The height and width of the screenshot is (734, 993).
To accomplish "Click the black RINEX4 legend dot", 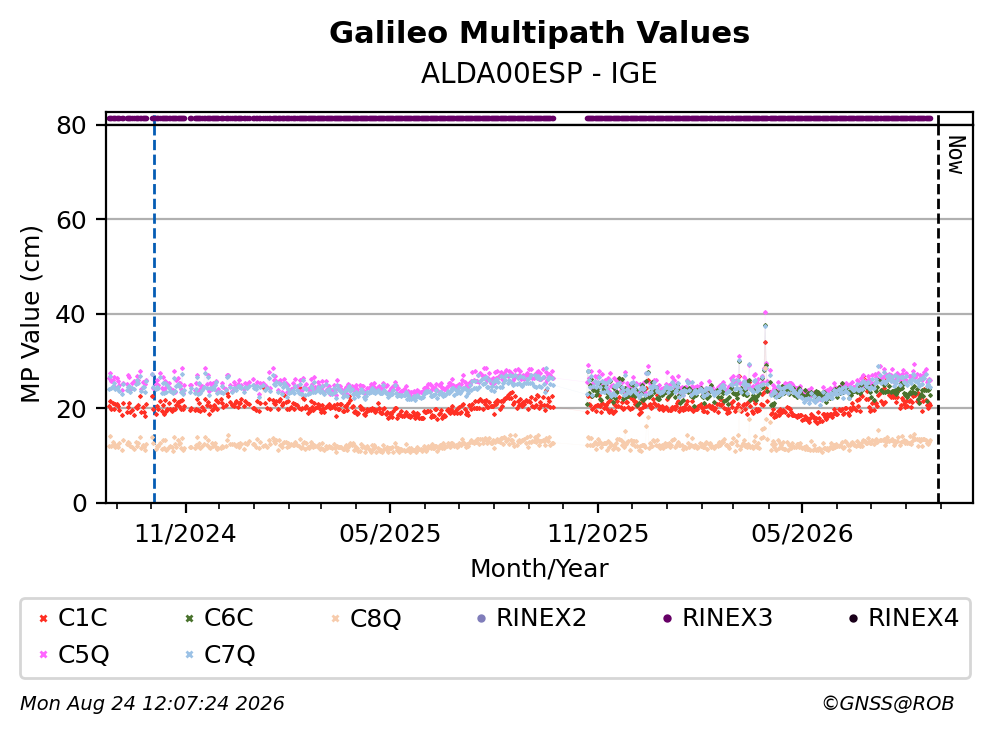I will click(853, 618).
